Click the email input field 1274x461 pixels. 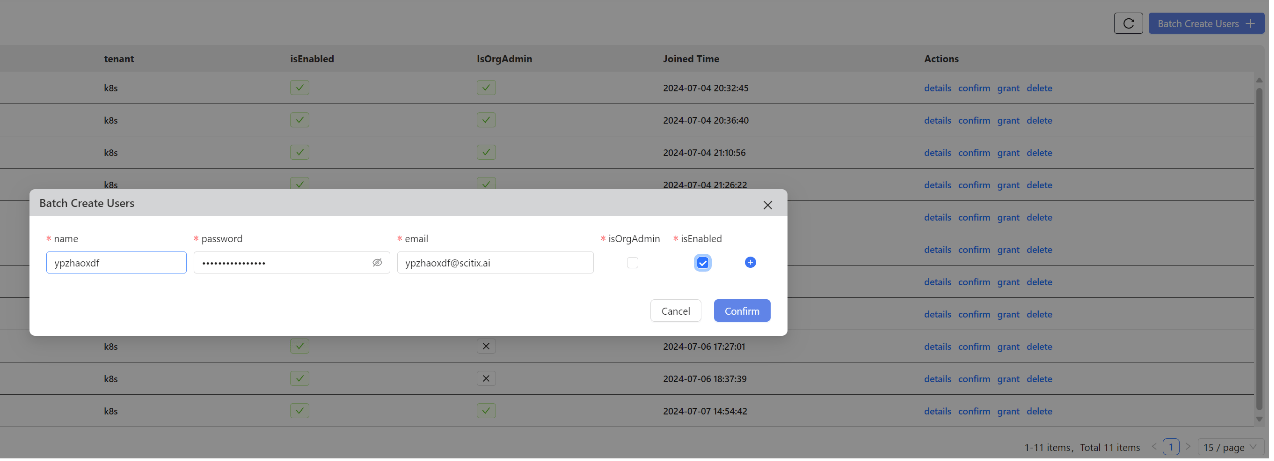495,262
